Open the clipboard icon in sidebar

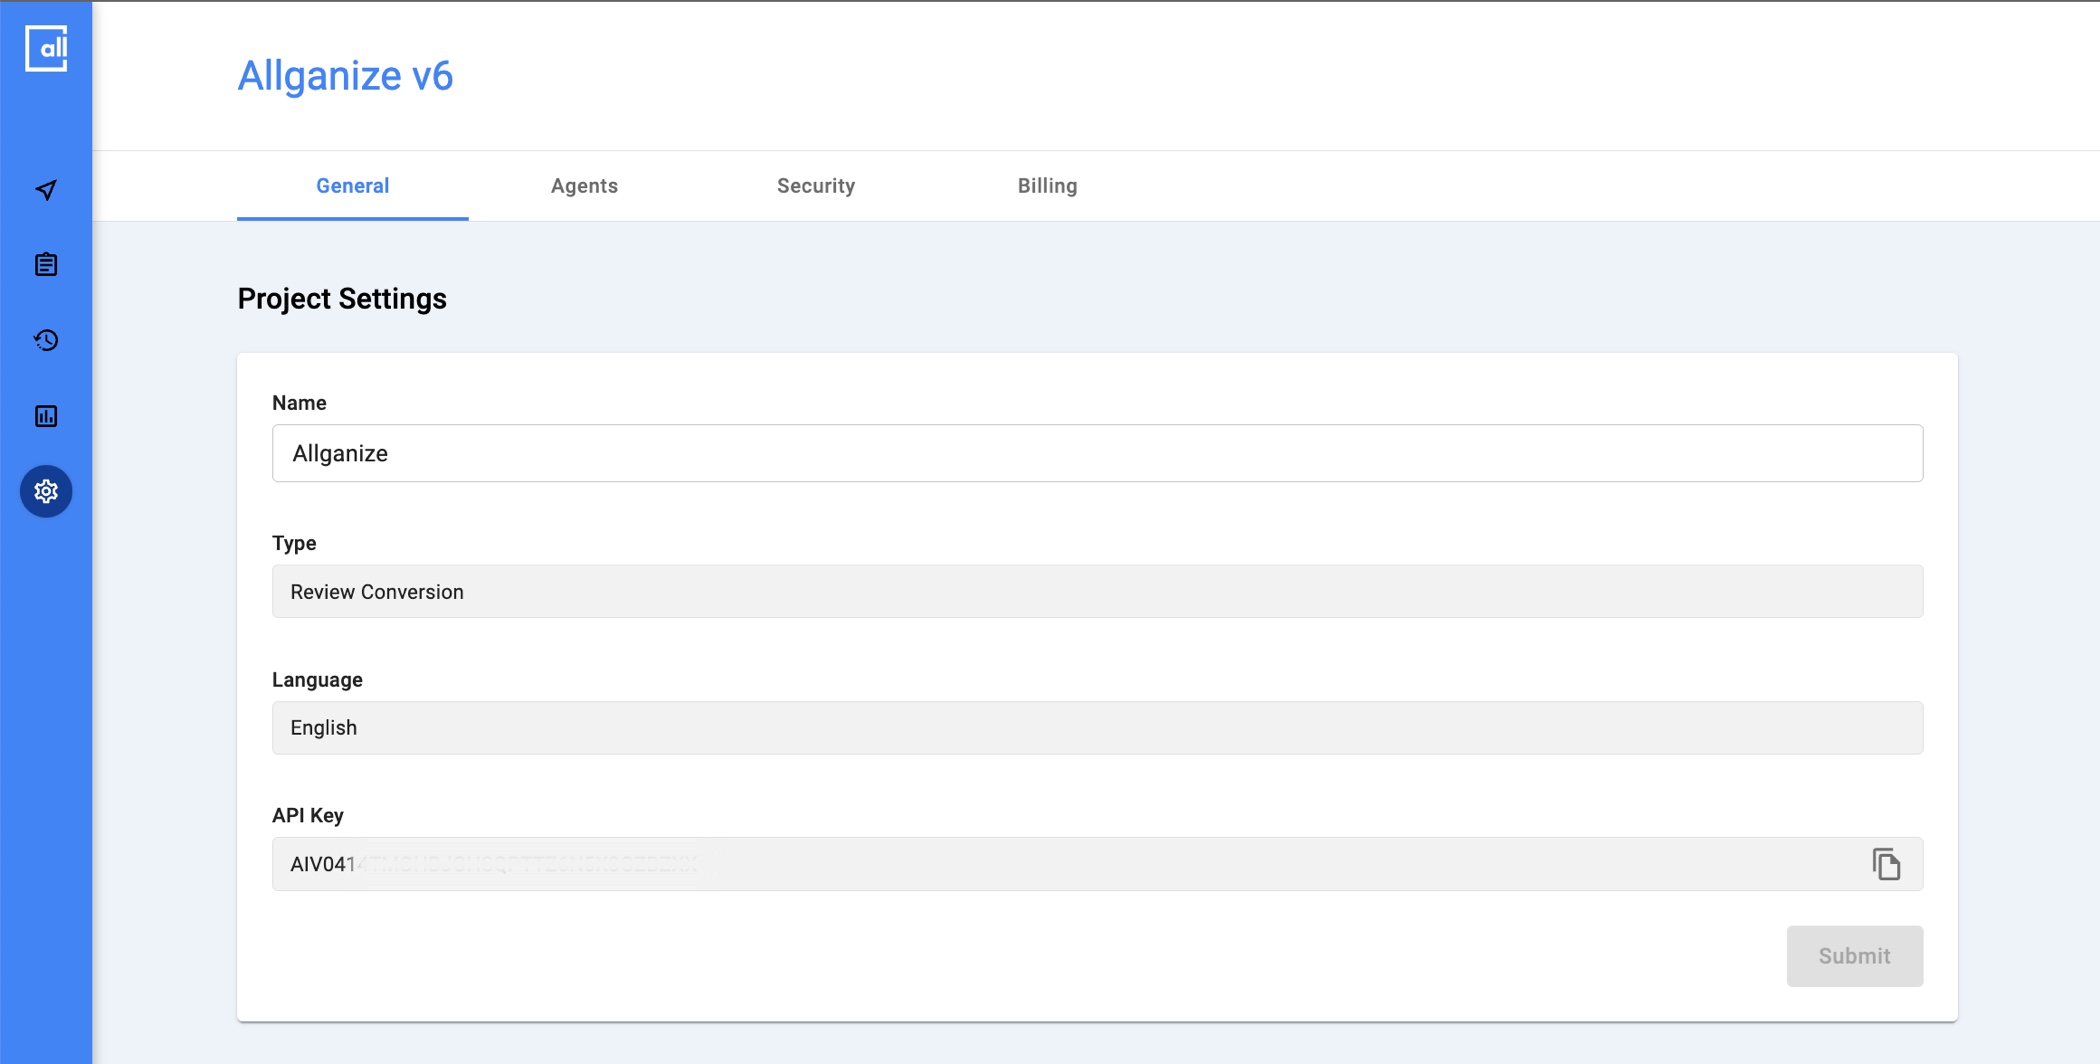tap(46, 265)
